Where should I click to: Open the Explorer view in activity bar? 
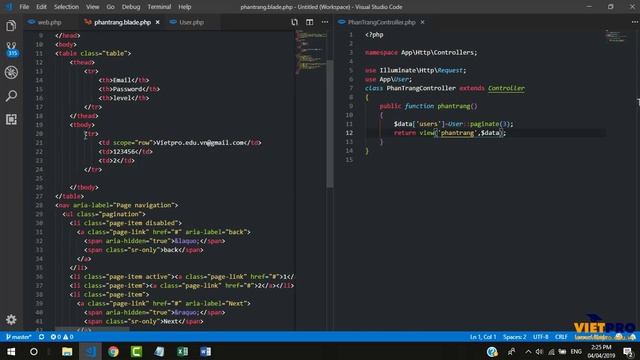click(11, 26)
